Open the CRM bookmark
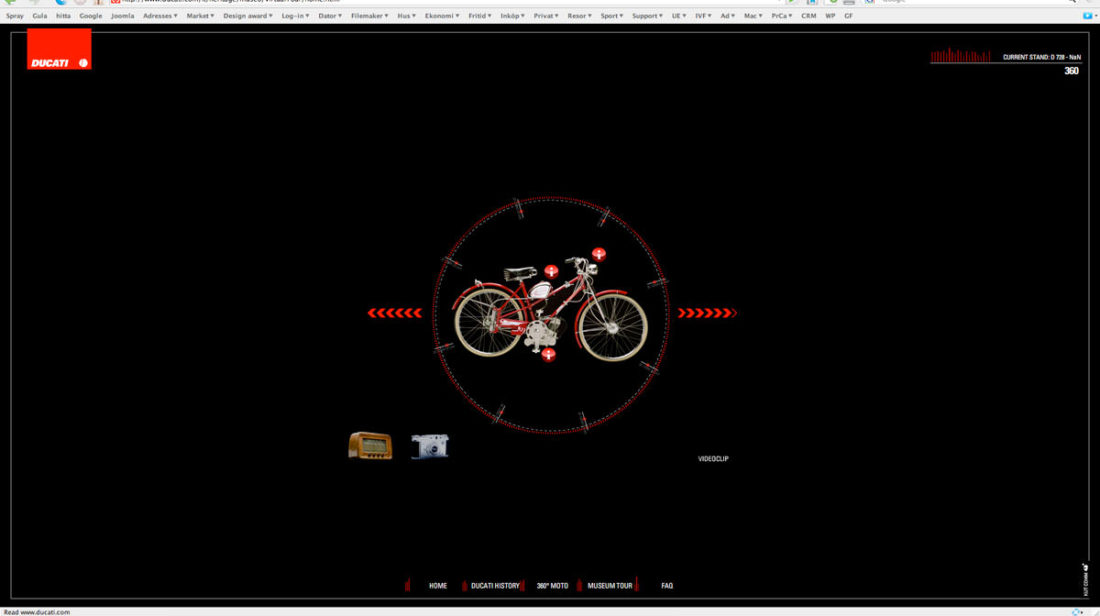 [808, 15]
